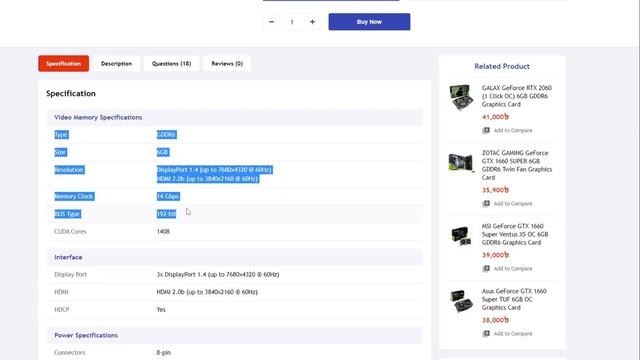Click the 35,900 price of ZOTAC card
The height and width of the screenshot is (360, 640).
(495, 190)
